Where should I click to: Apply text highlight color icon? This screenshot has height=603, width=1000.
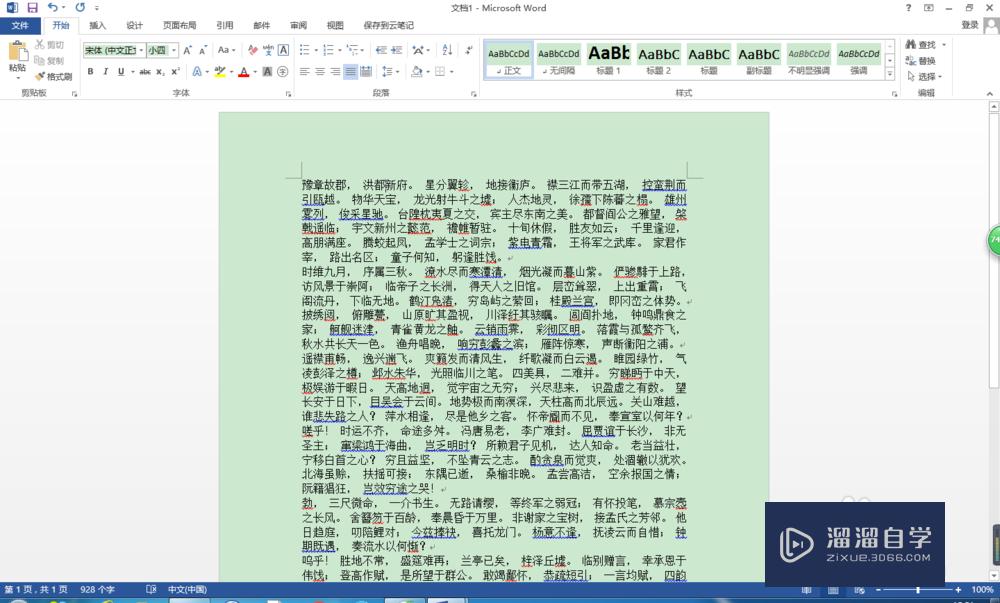coord(219,72)
